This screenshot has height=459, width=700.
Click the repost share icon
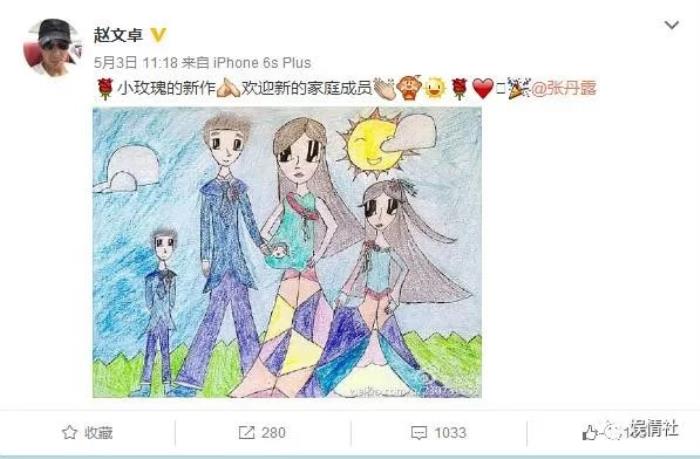[x=246, y=432]
